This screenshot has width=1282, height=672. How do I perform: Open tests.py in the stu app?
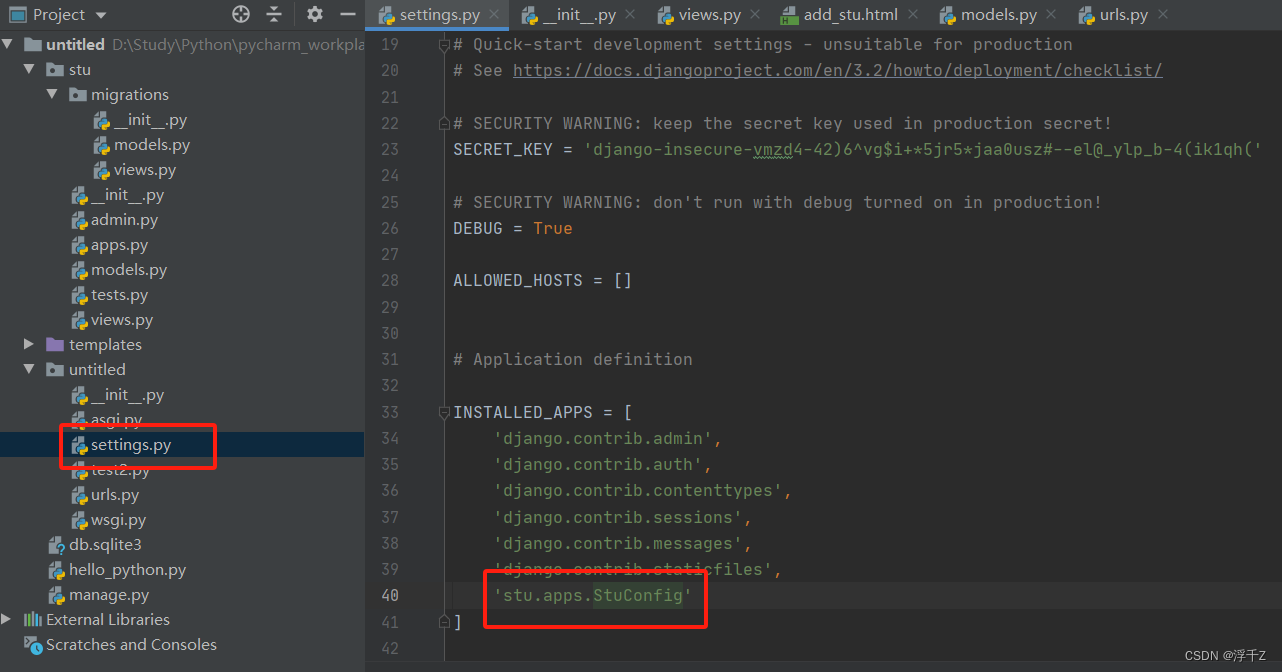(119, 294)
